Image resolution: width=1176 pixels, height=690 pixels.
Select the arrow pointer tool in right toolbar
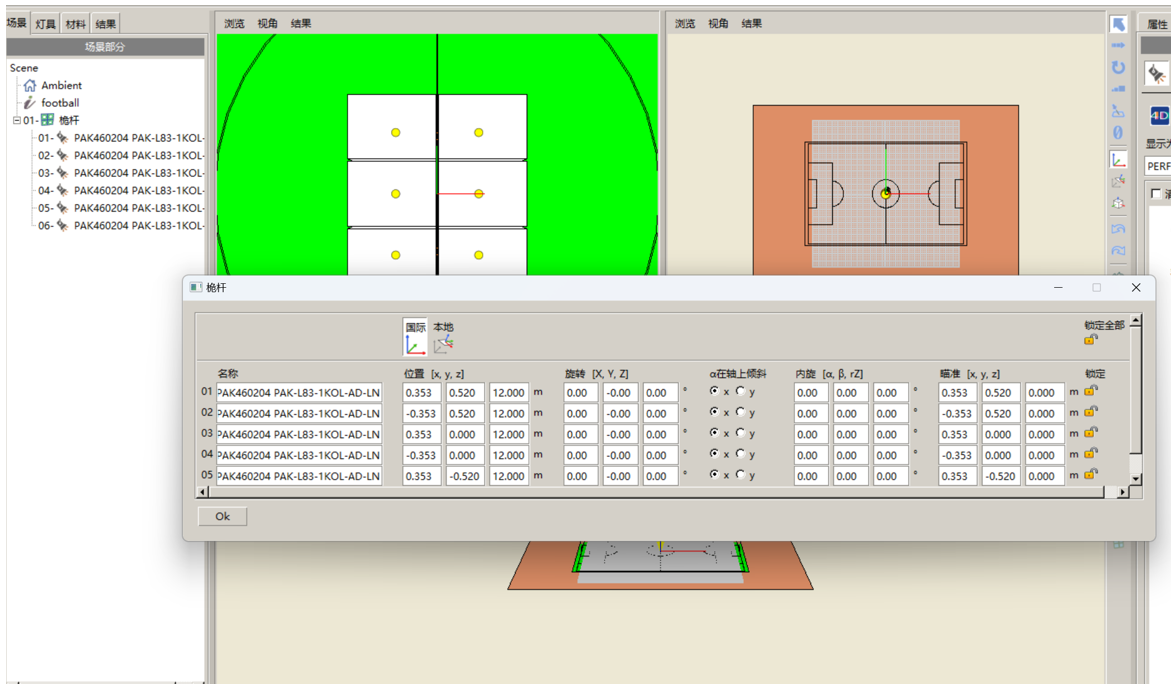[1118, 25]
